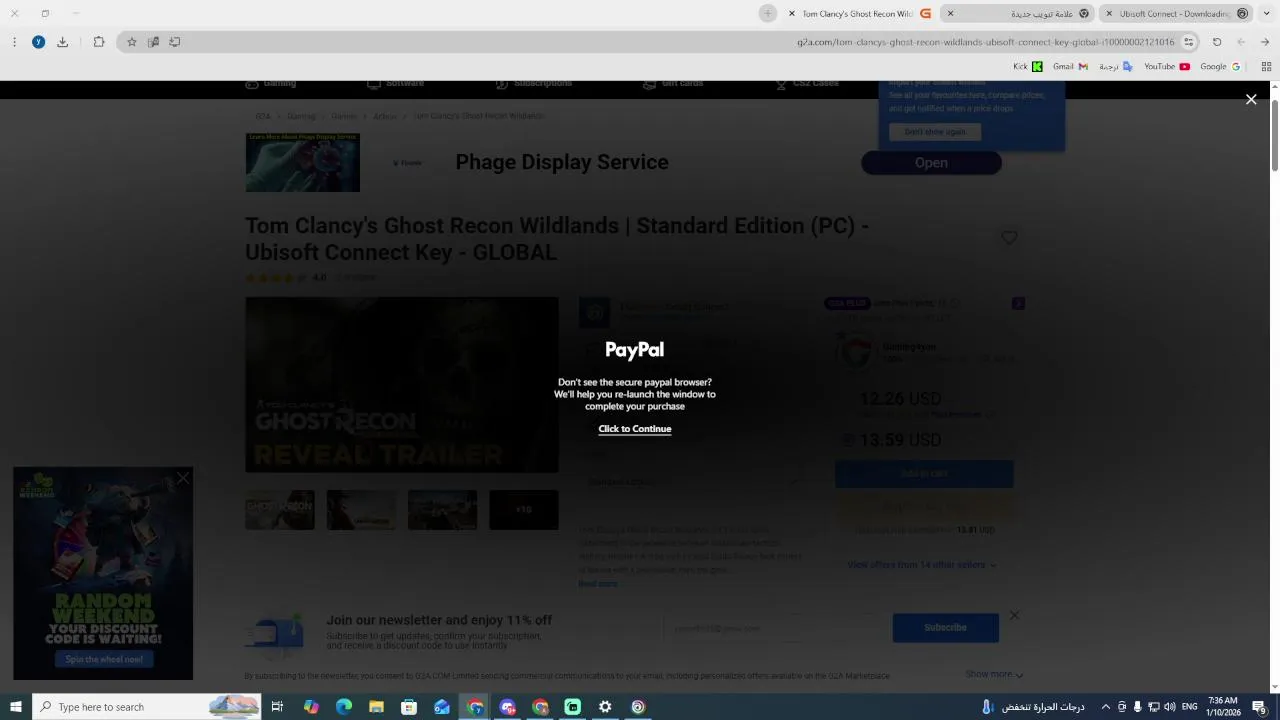Click the g2a.com address bar URL
Screen dimensions: 1280x720
pos(985,42)
